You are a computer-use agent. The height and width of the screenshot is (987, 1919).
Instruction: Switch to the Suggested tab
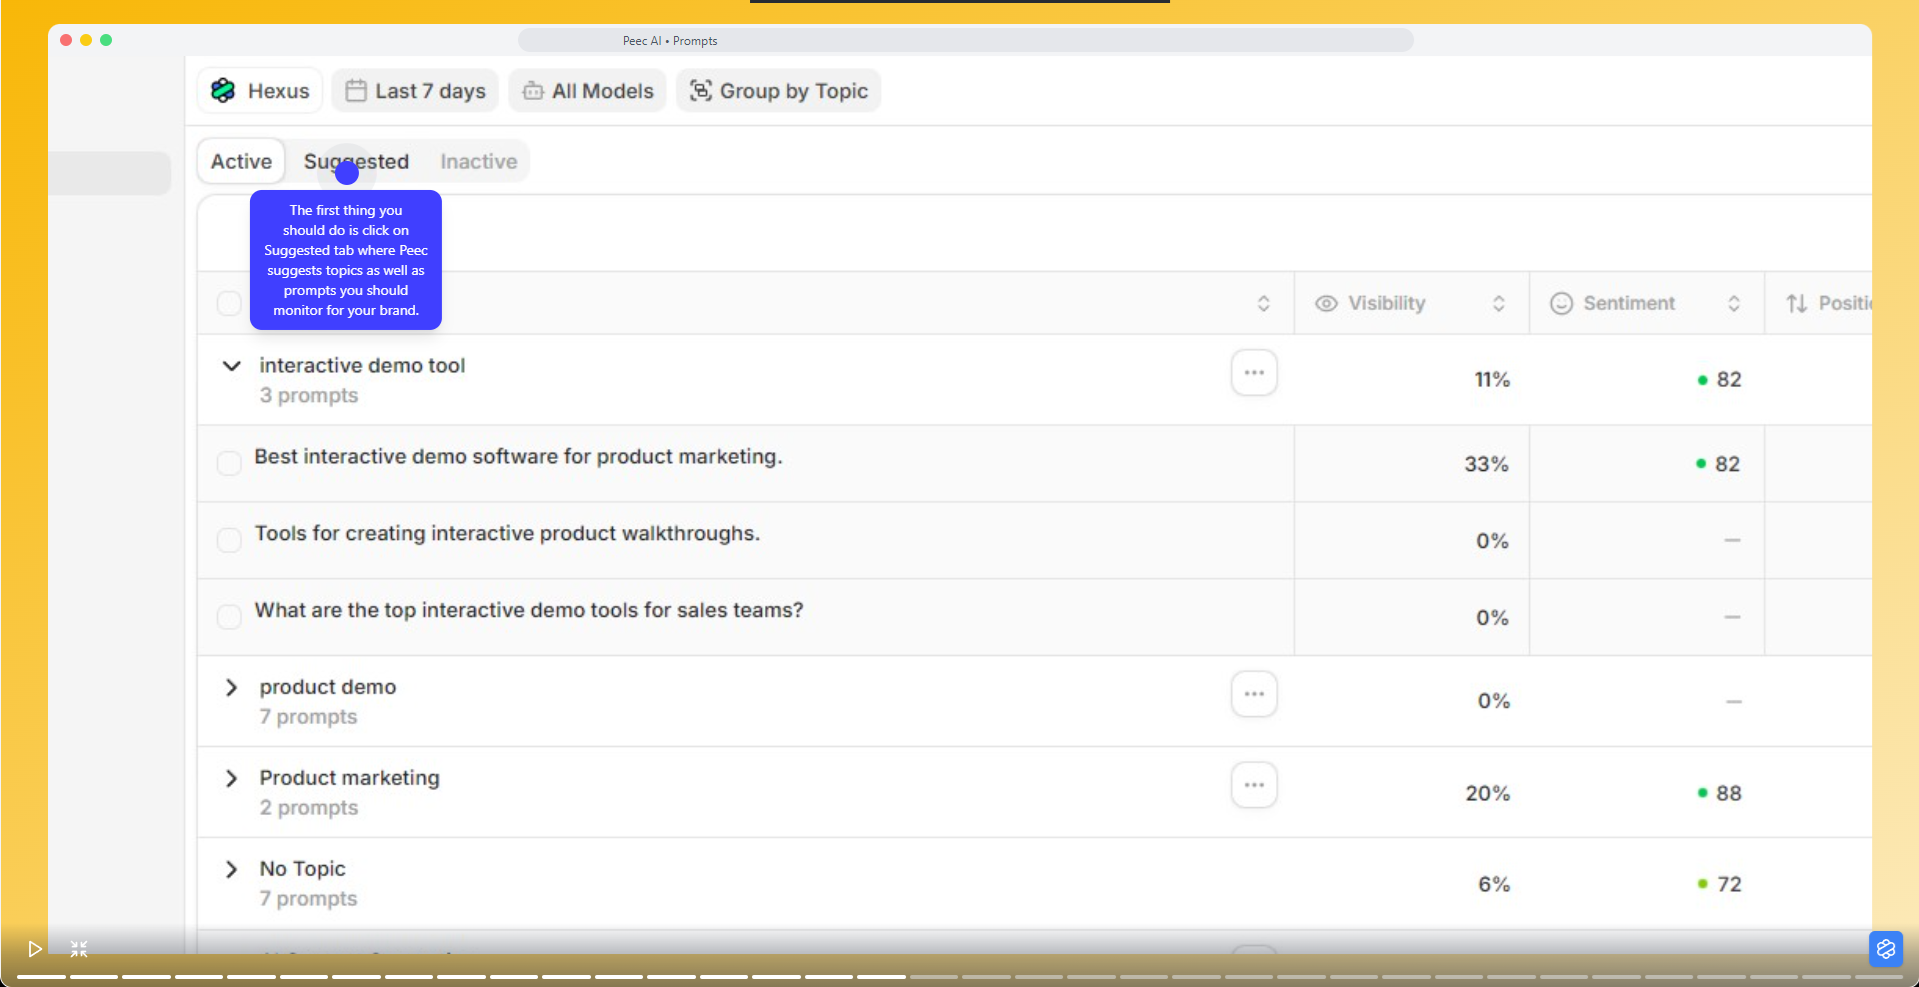point(356,161)
